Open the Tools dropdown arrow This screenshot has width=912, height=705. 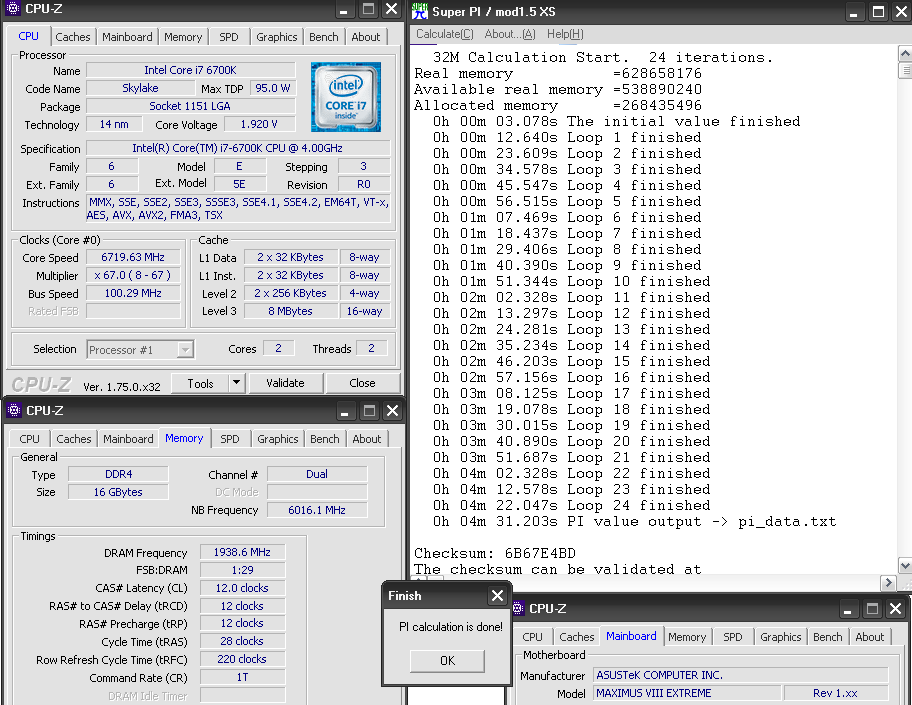pyautogui.click(x=236, y=383)
